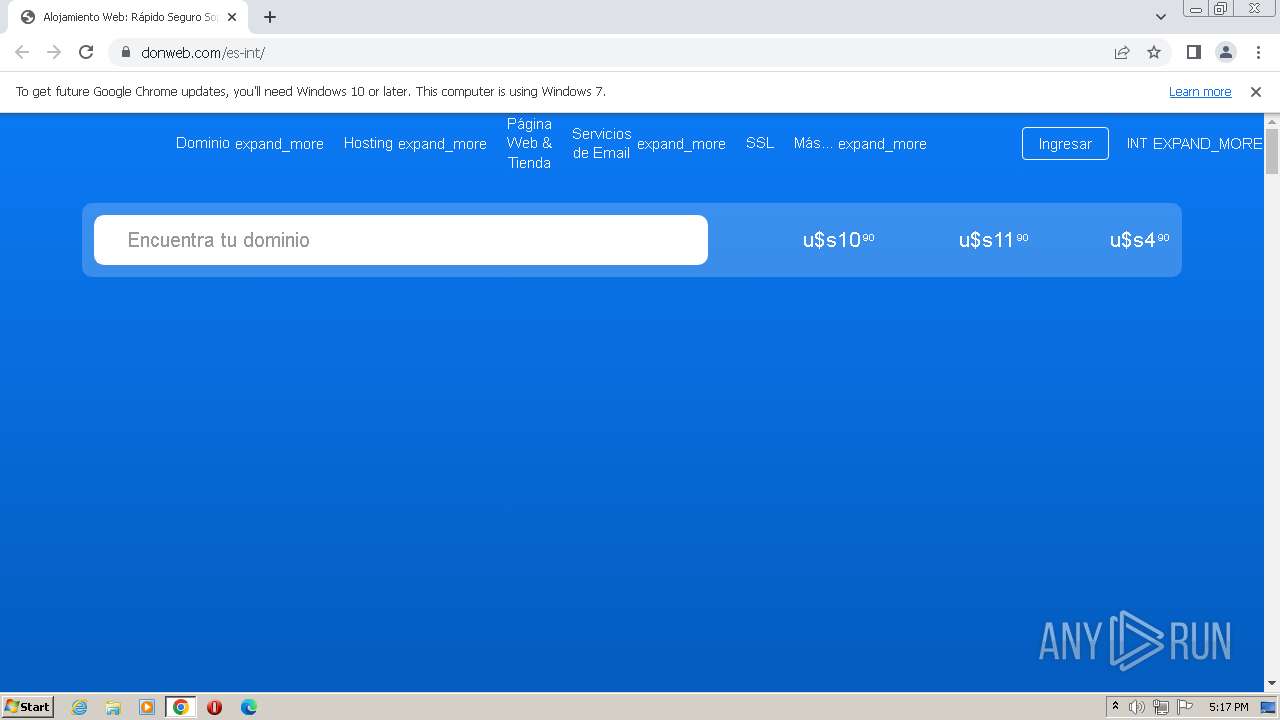Close the Alojamiento Web tab
Image resolution: width=1280 pixels, height=720 pixels.
click(232, 17)
